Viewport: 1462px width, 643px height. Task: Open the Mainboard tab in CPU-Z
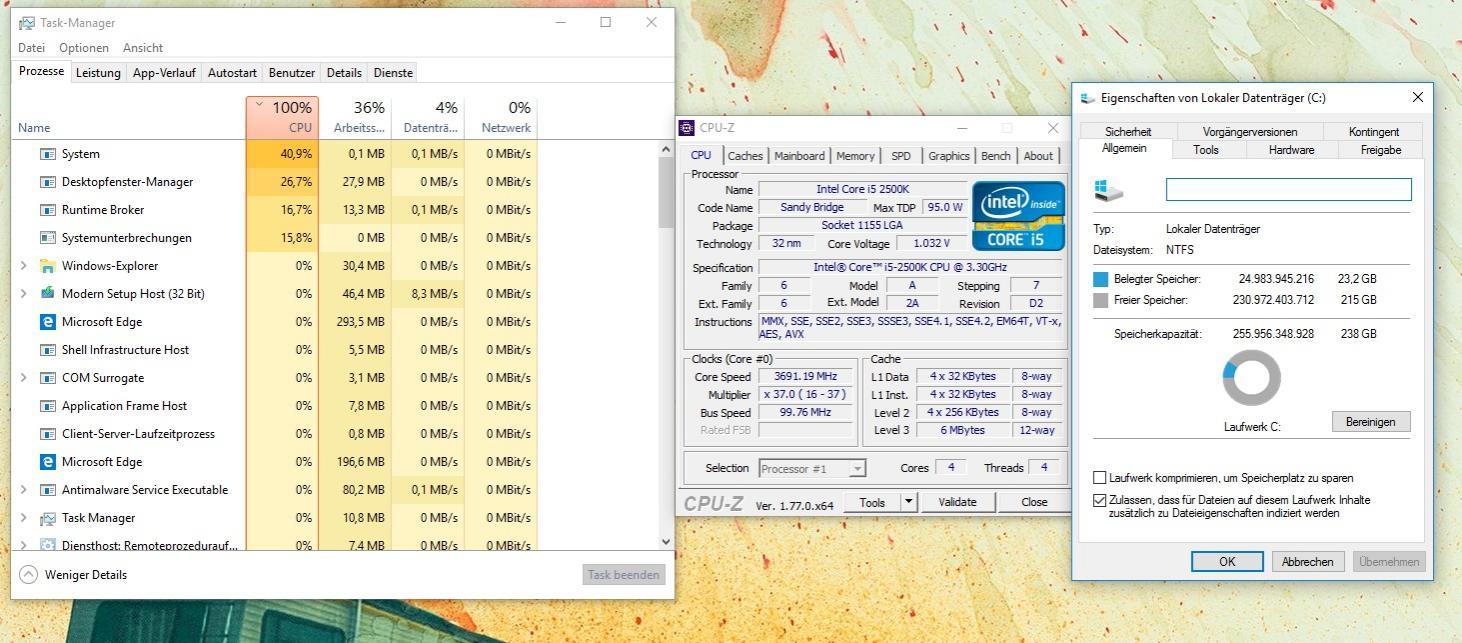(800, 156)
